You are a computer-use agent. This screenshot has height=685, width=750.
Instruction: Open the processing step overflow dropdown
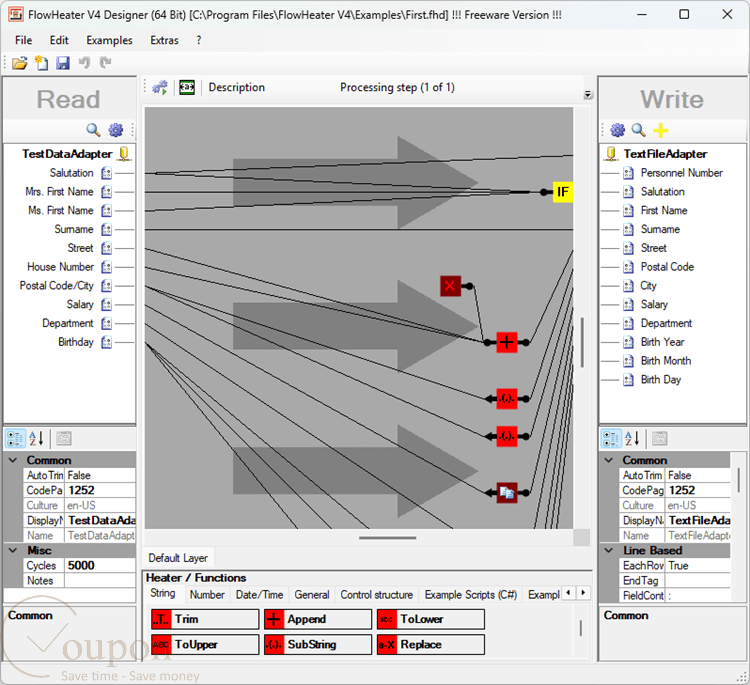tap(588, 95)
